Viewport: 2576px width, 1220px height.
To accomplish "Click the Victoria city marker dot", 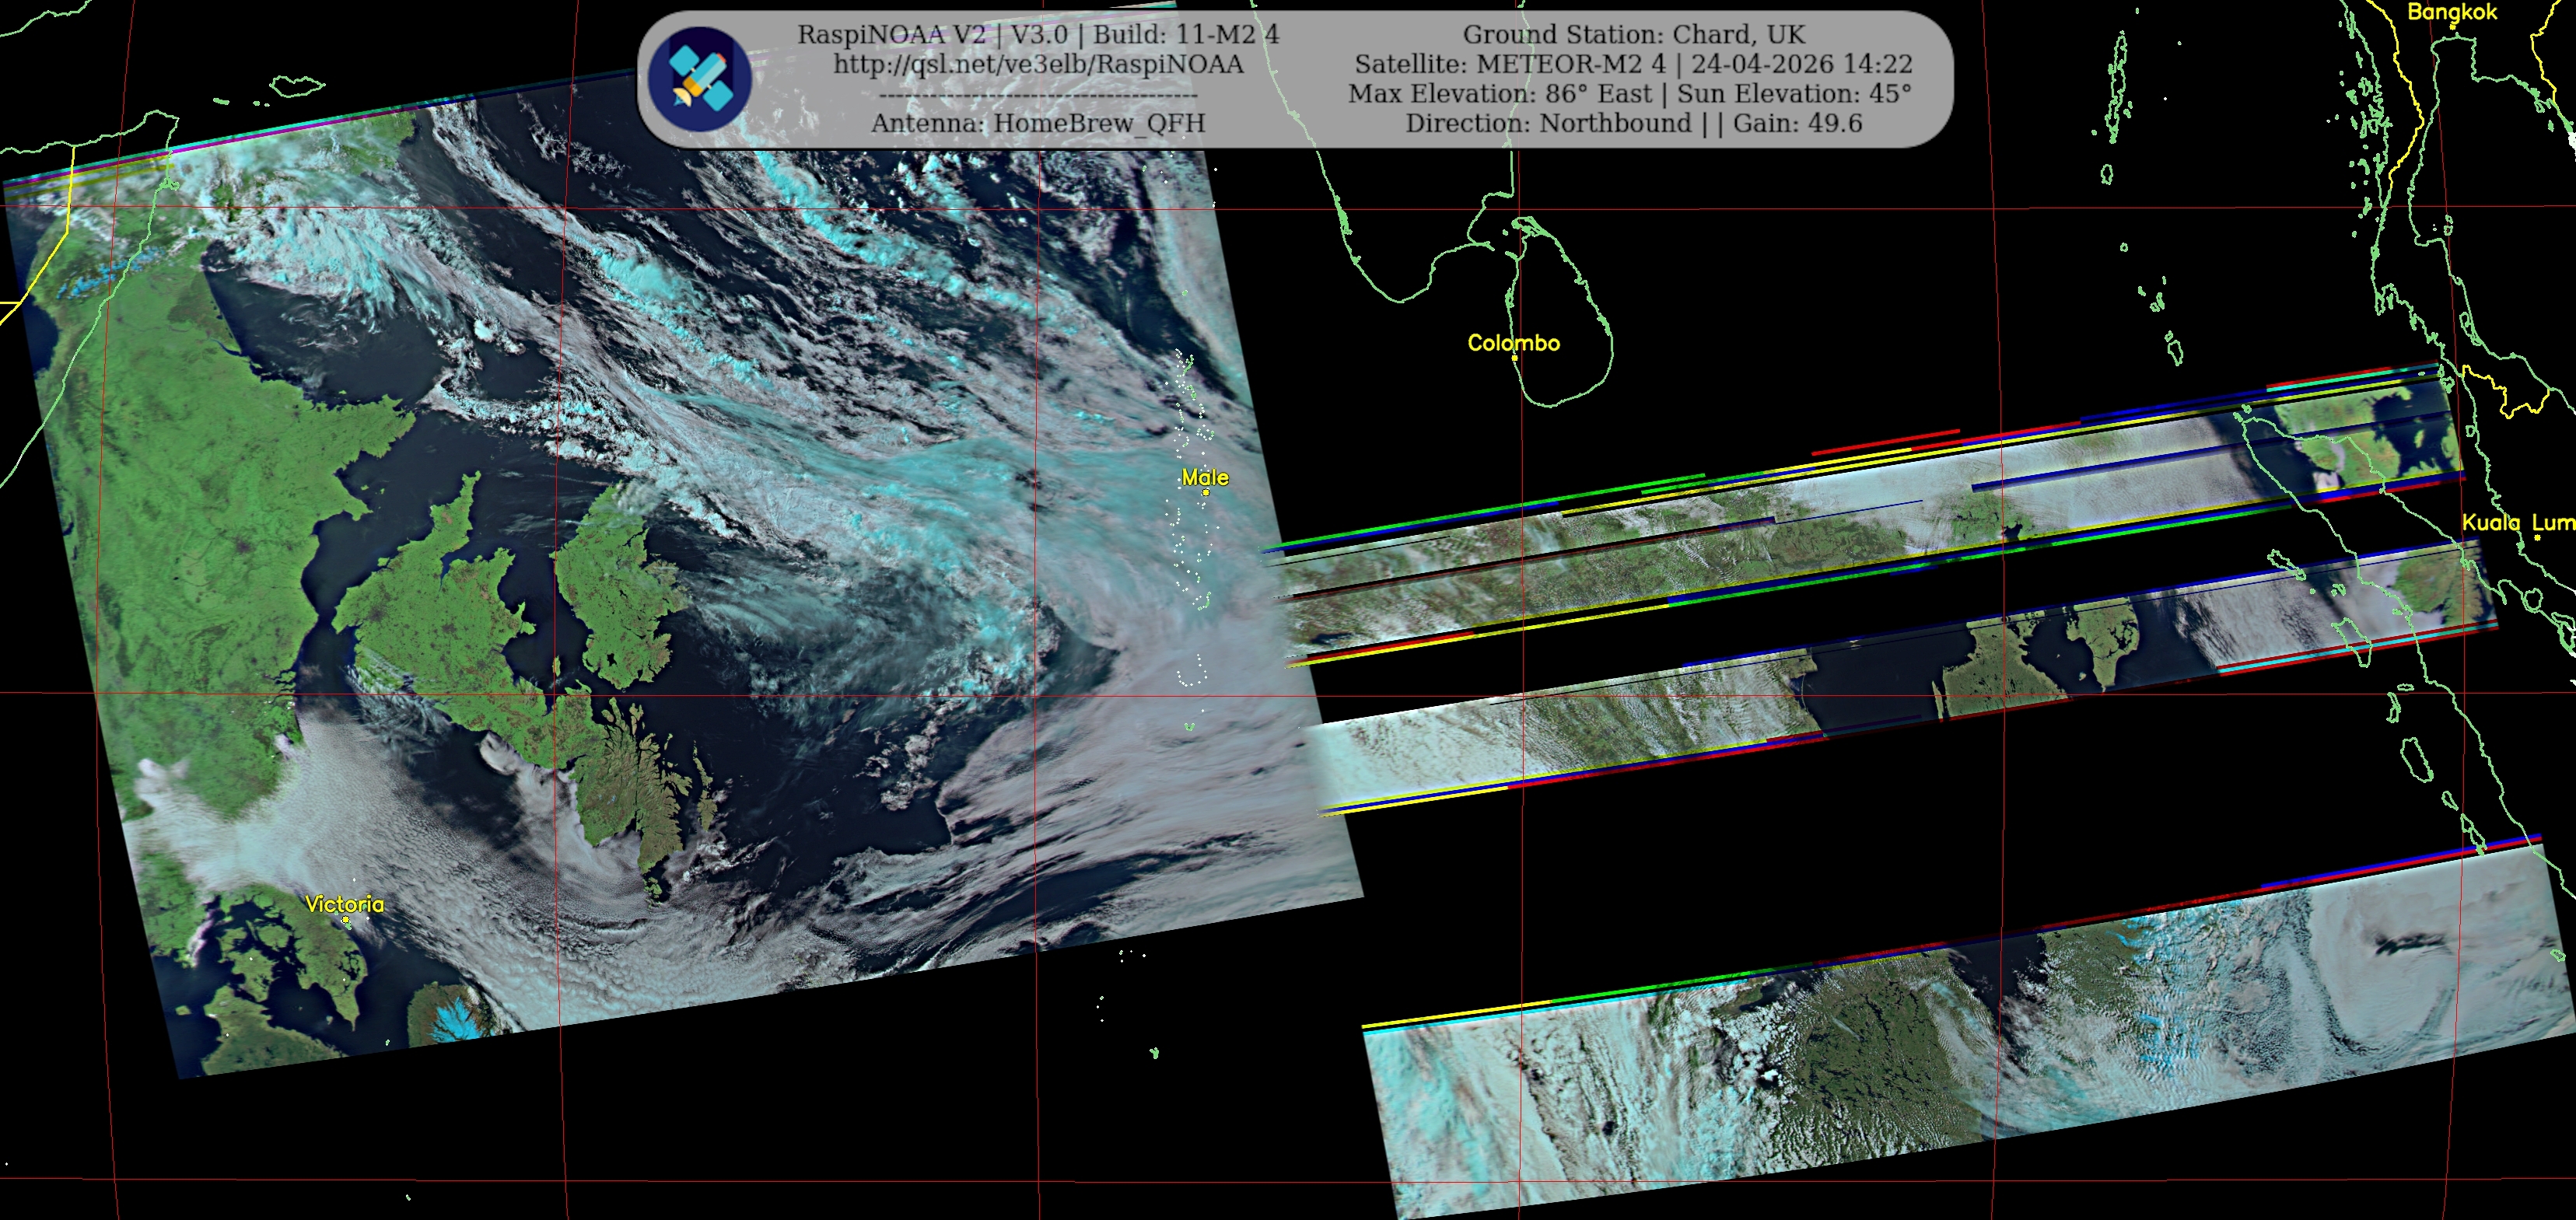I will pyautogui.click(x=346, y=920).
